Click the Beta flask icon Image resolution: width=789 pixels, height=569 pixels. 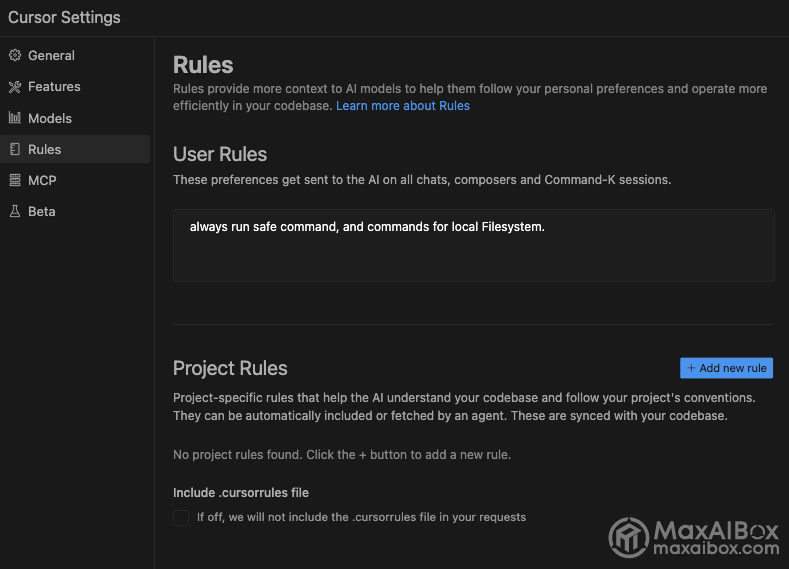pos(15,211)
